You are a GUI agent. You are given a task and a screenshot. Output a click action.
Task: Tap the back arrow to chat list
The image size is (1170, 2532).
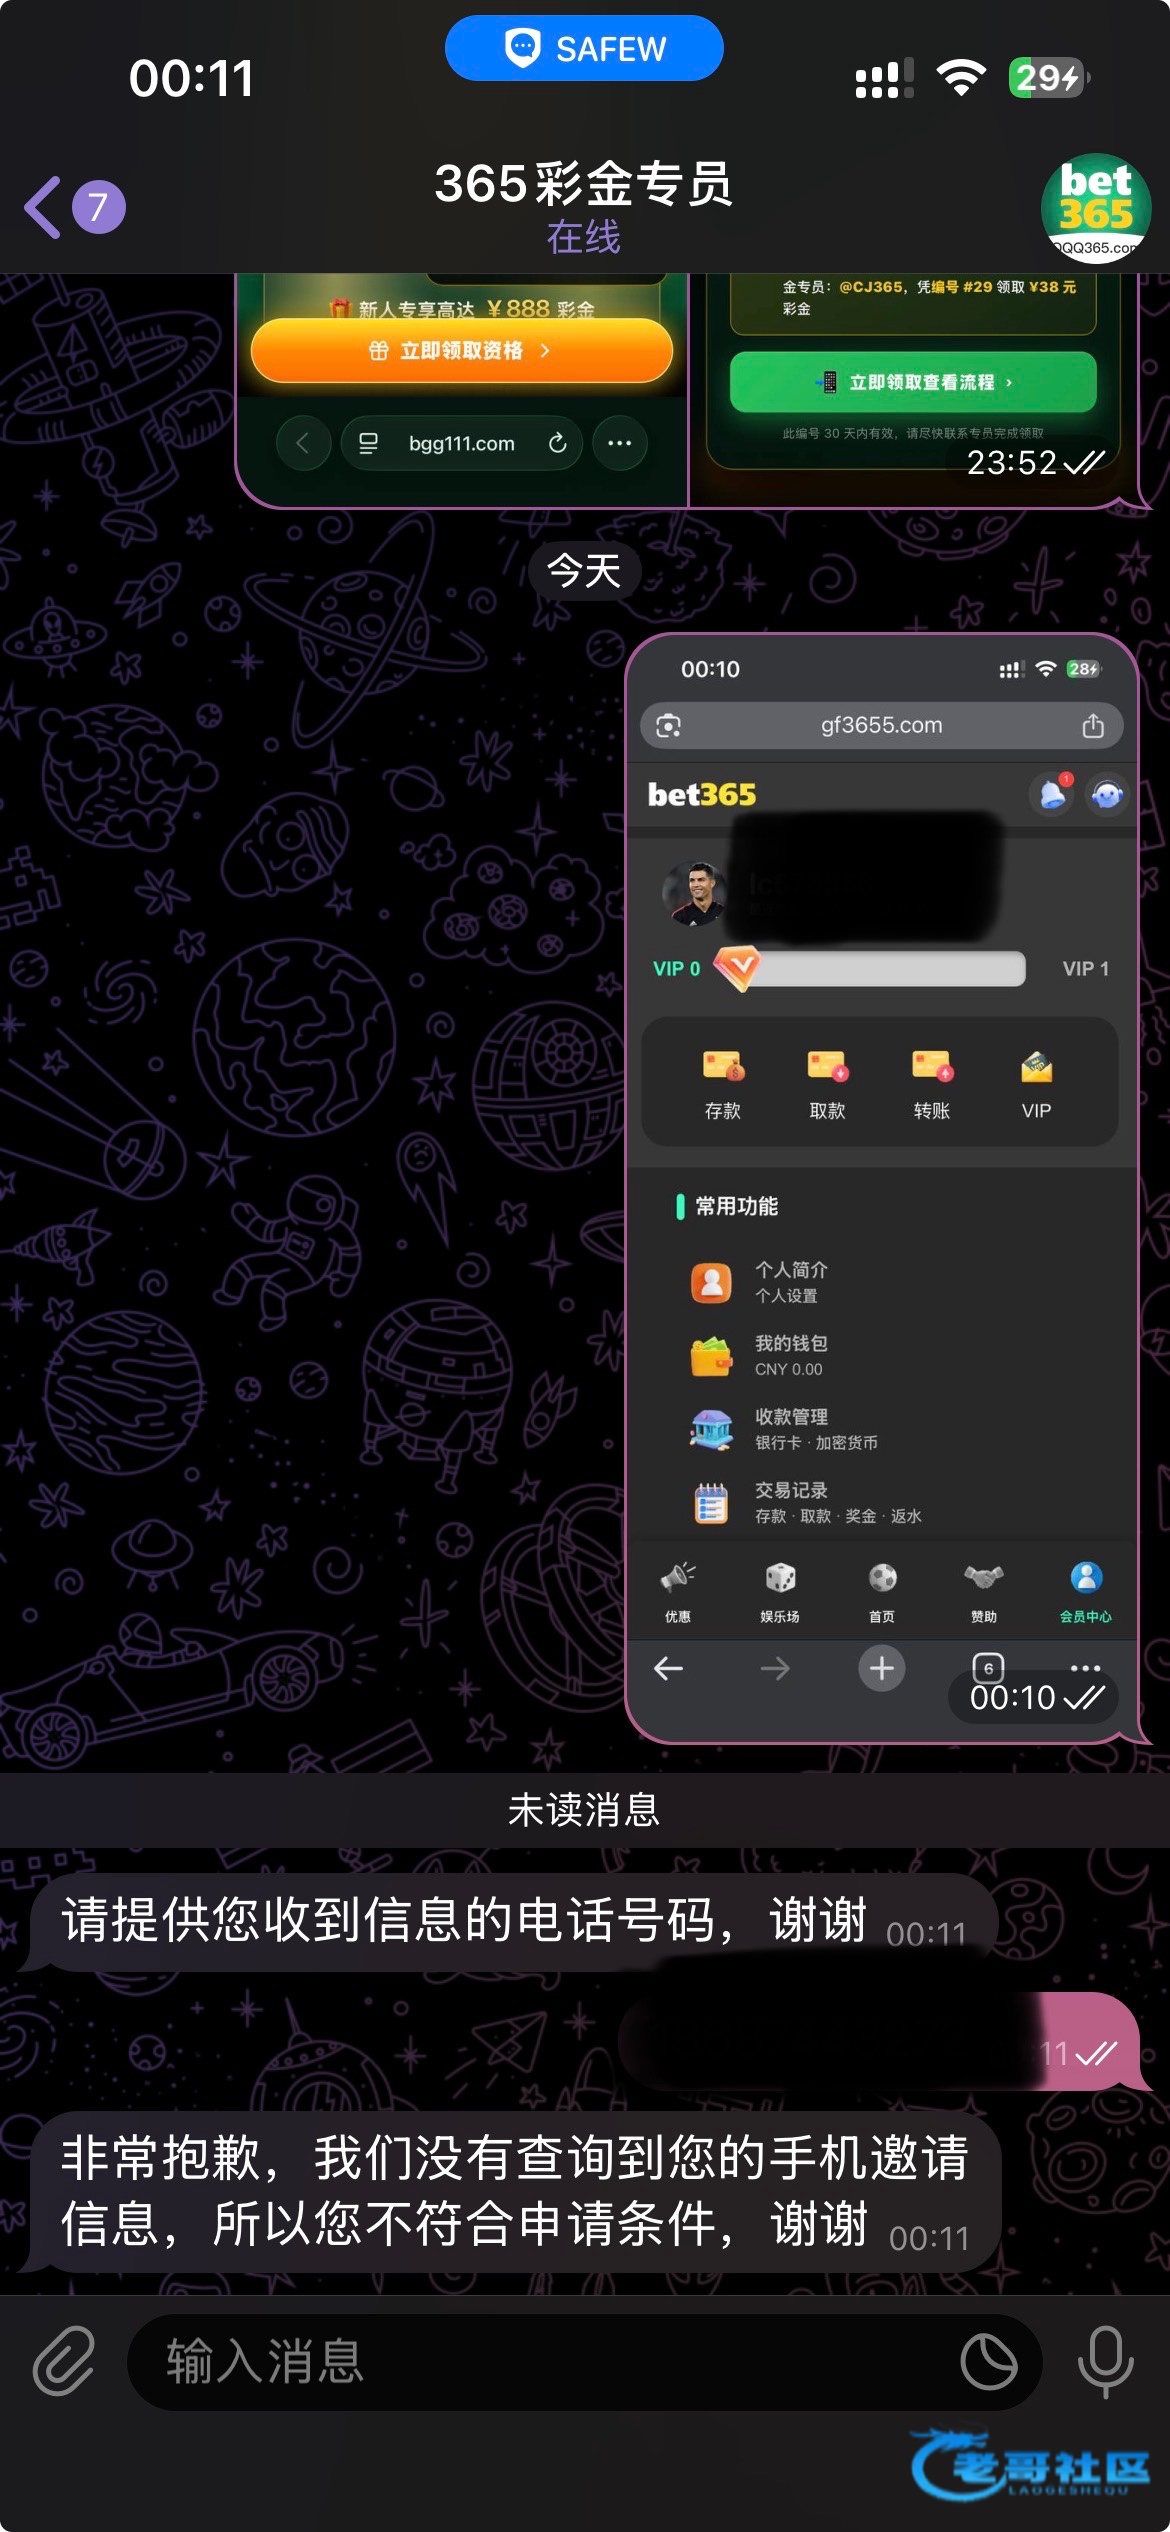(43, 207)
